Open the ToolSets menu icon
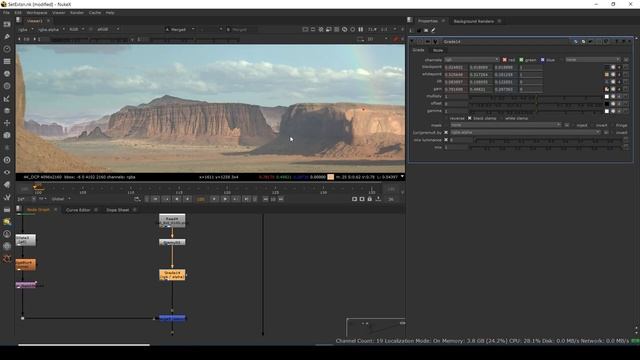Screen dimensions: 640x360 click(7, 197)
